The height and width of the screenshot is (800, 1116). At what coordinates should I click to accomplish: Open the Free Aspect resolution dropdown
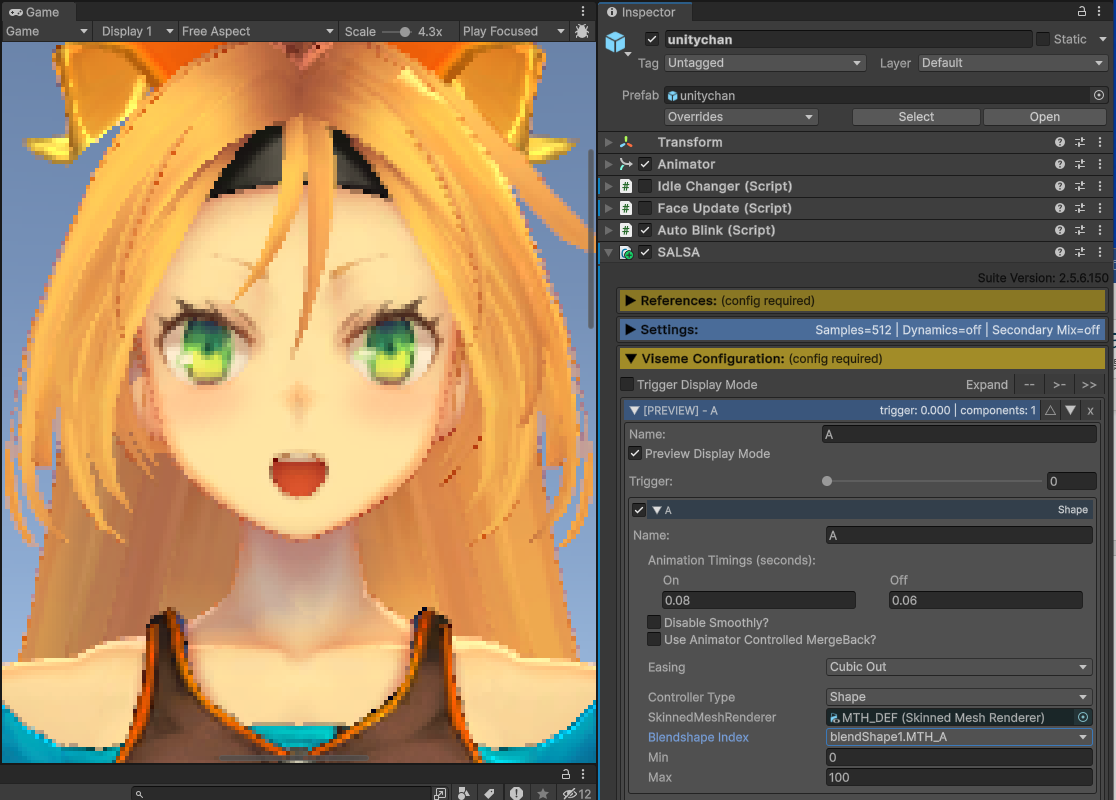pyautogui.click(x=257, y=31)
